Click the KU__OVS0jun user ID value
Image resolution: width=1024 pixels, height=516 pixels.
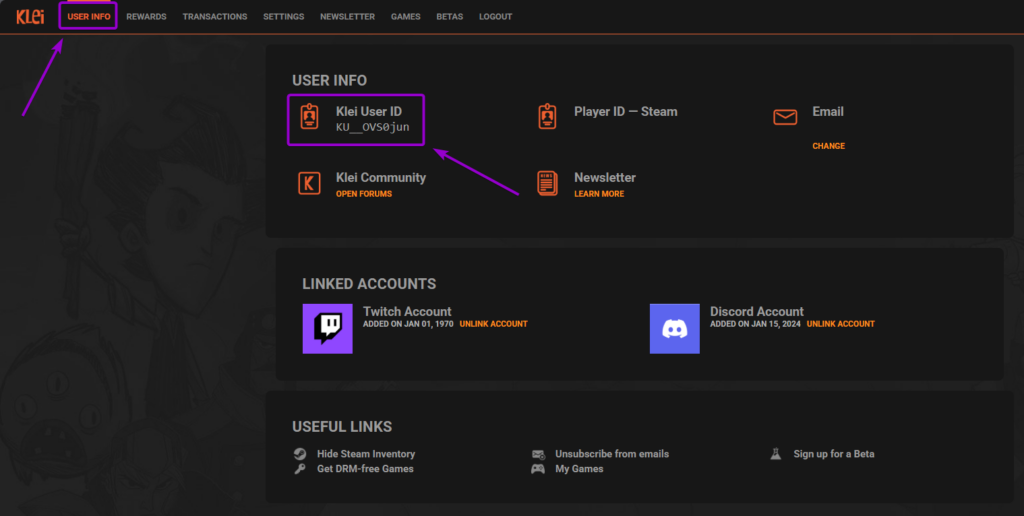pos(373,127)
